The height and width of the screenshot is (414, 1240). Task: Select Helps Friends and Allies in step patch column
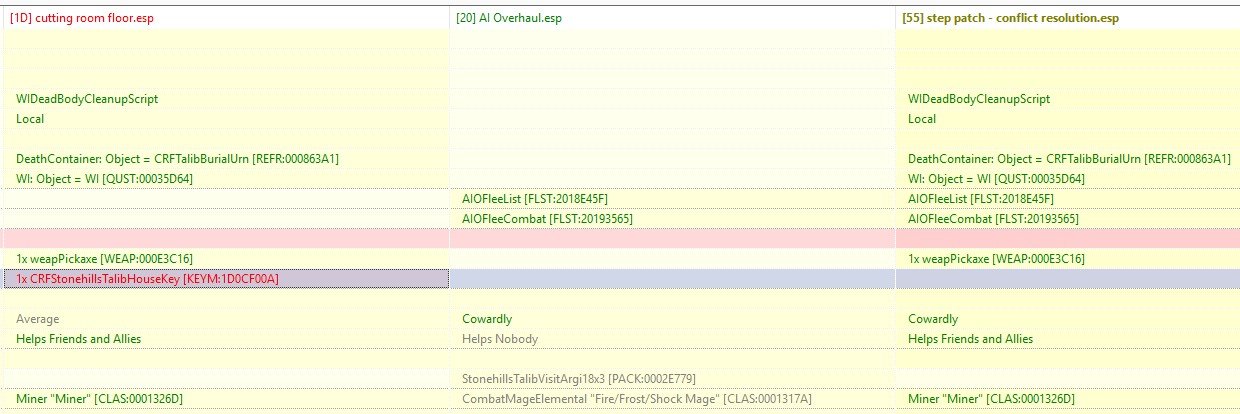(x=970, y=339)
